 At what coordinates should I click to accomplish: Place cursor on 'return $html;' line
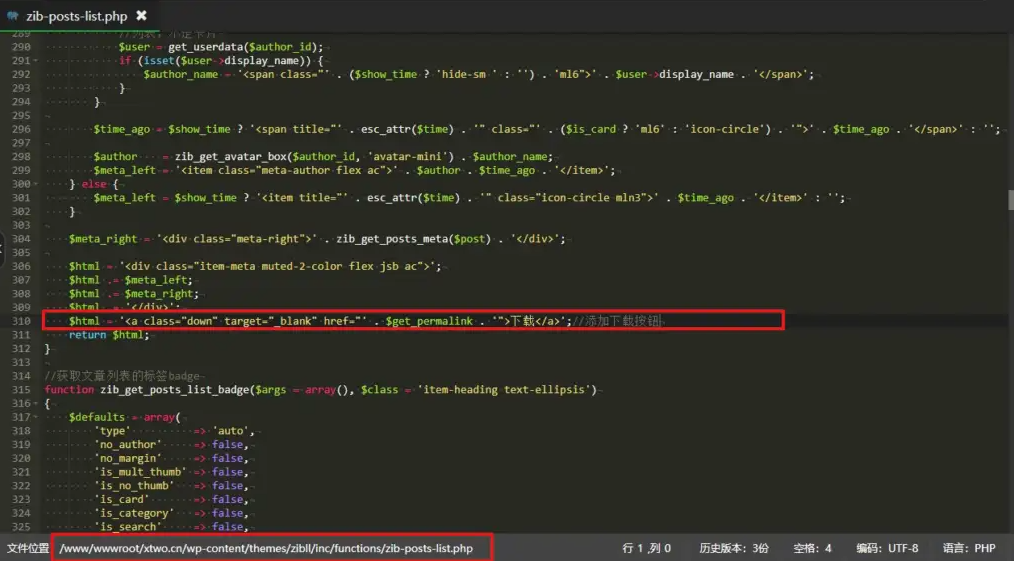coord(109,335)
